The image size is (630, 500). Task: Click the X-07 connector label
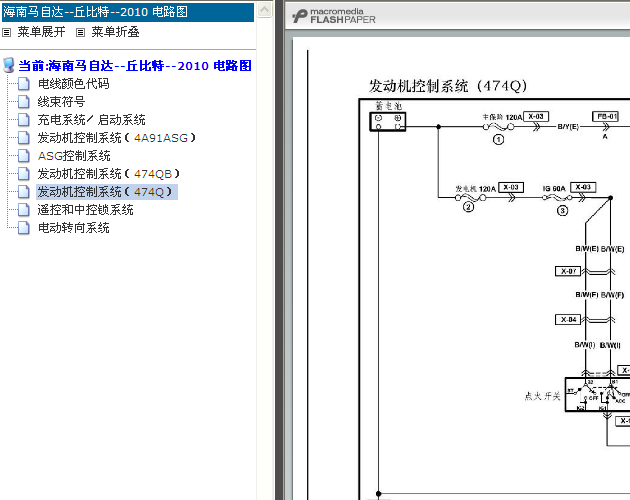[x=568, y=271]
